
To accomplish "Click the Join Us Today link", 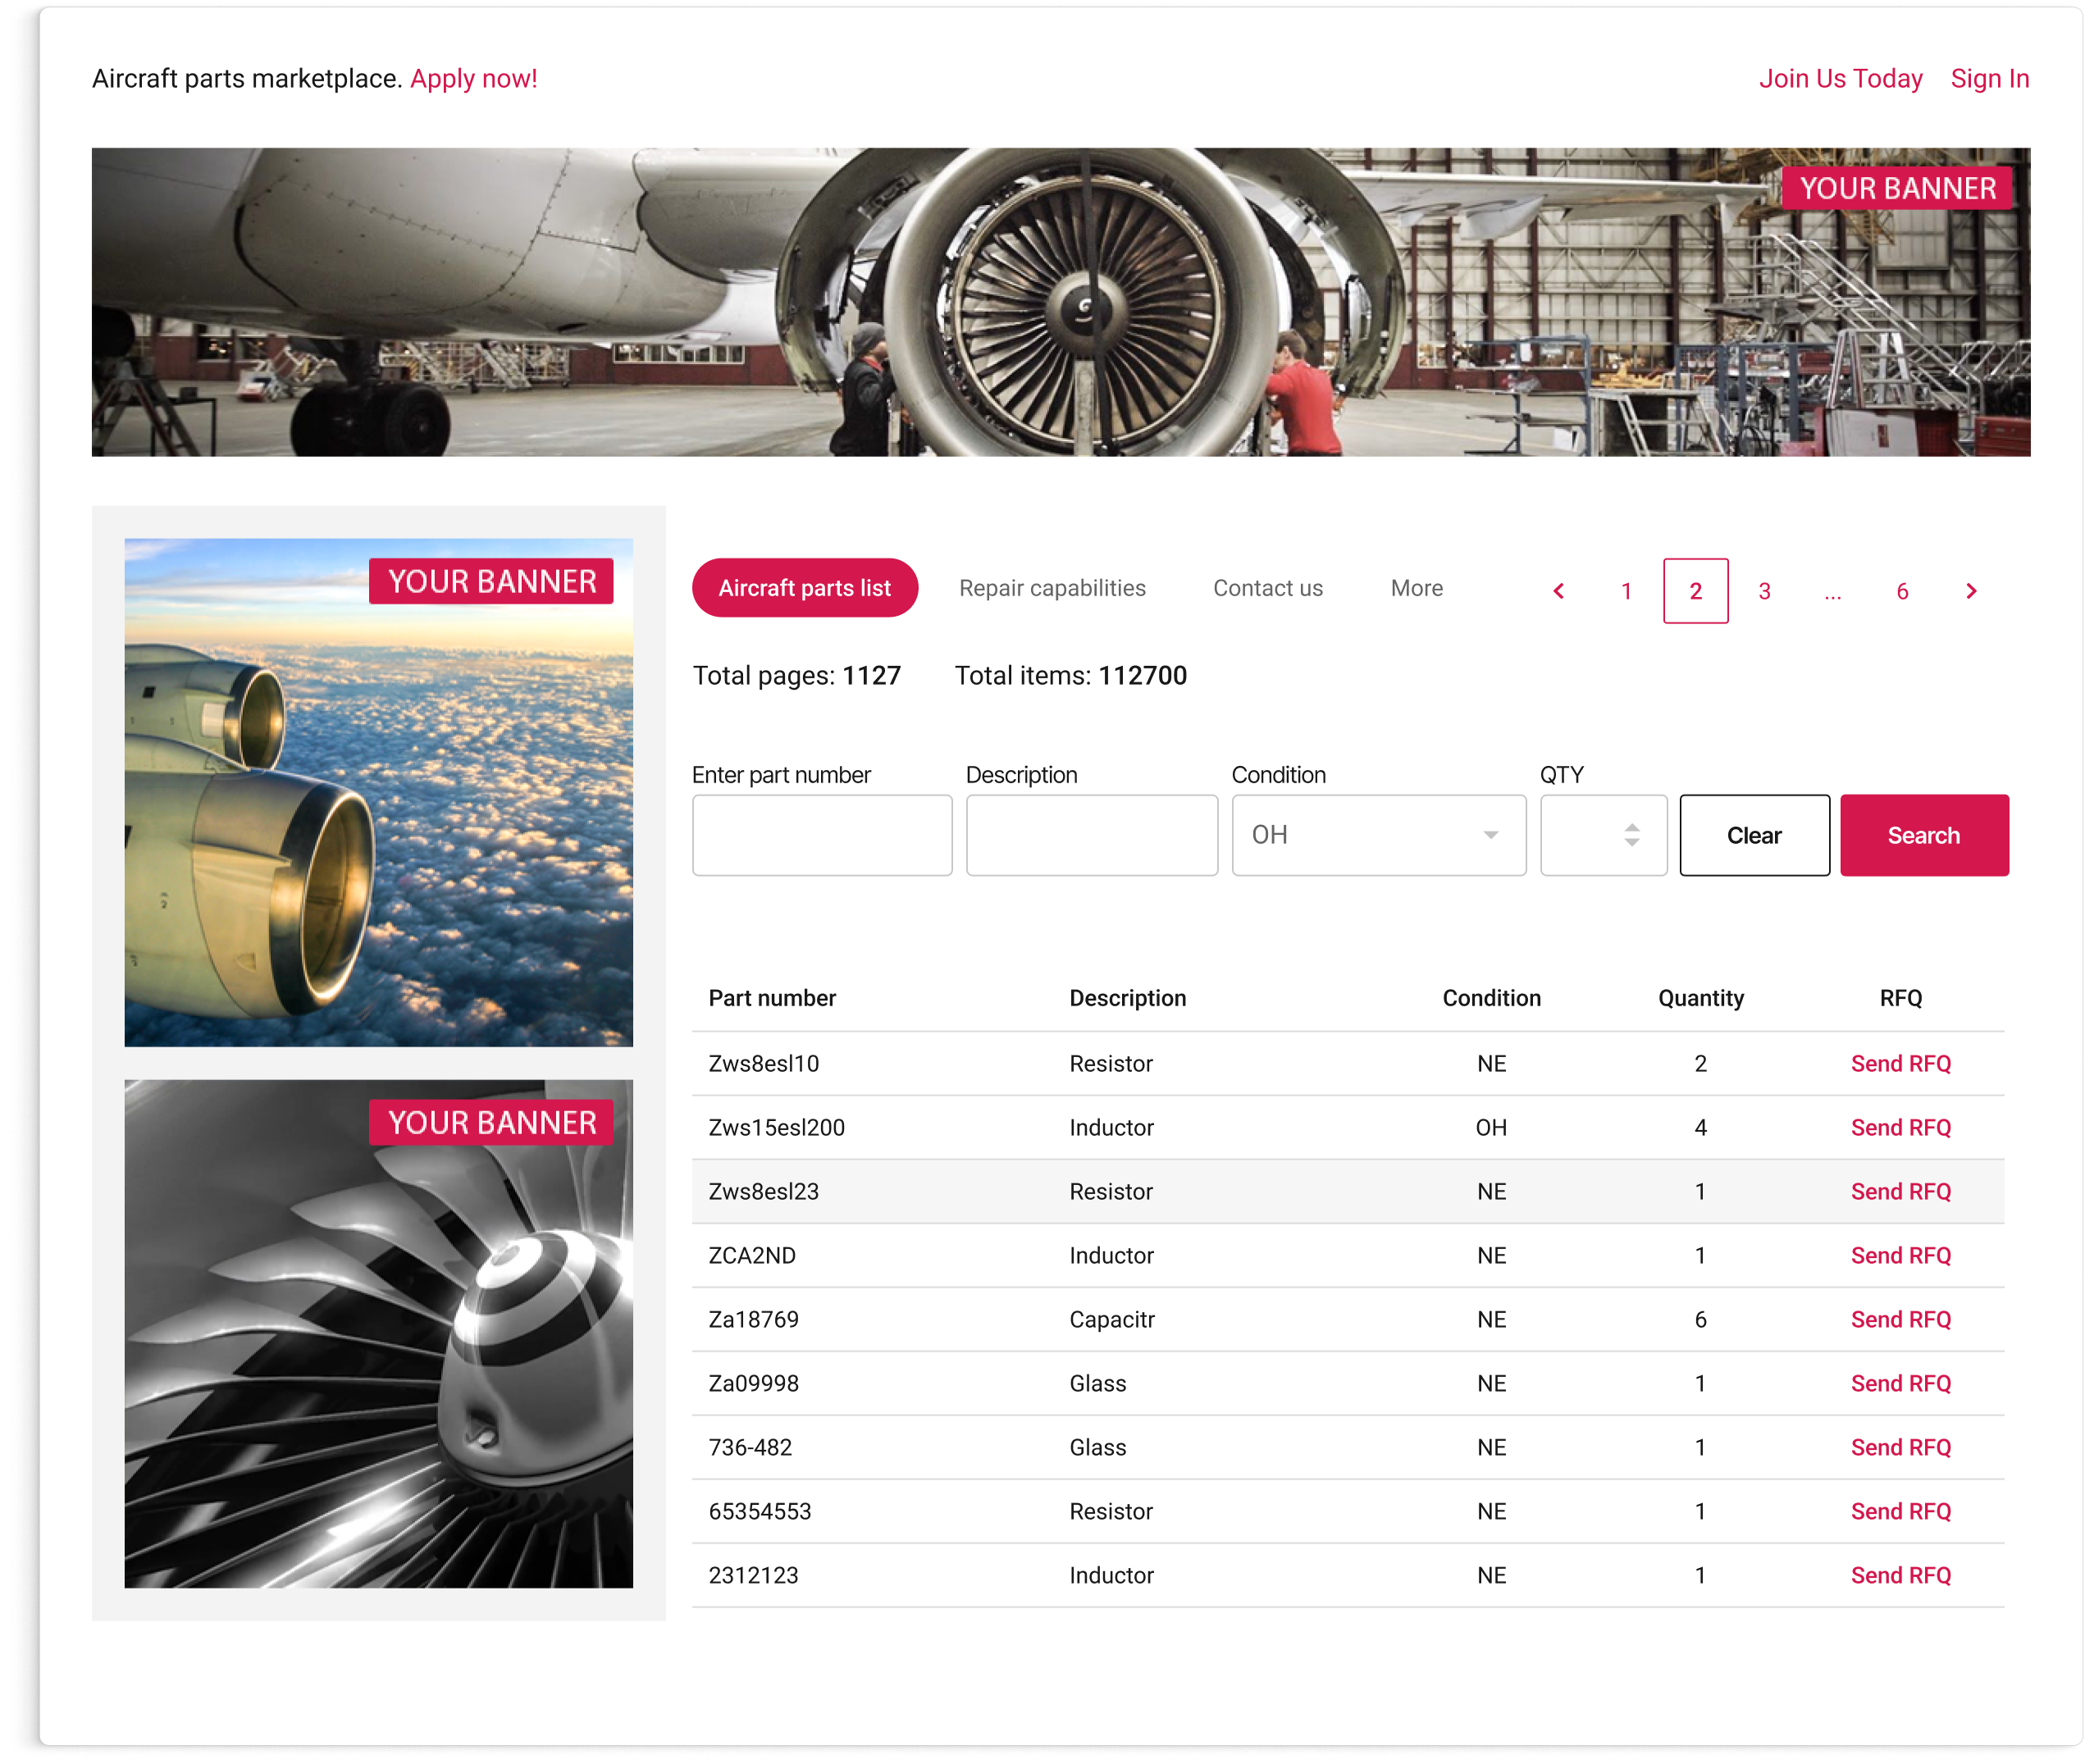I will [x=1840, y=79].
